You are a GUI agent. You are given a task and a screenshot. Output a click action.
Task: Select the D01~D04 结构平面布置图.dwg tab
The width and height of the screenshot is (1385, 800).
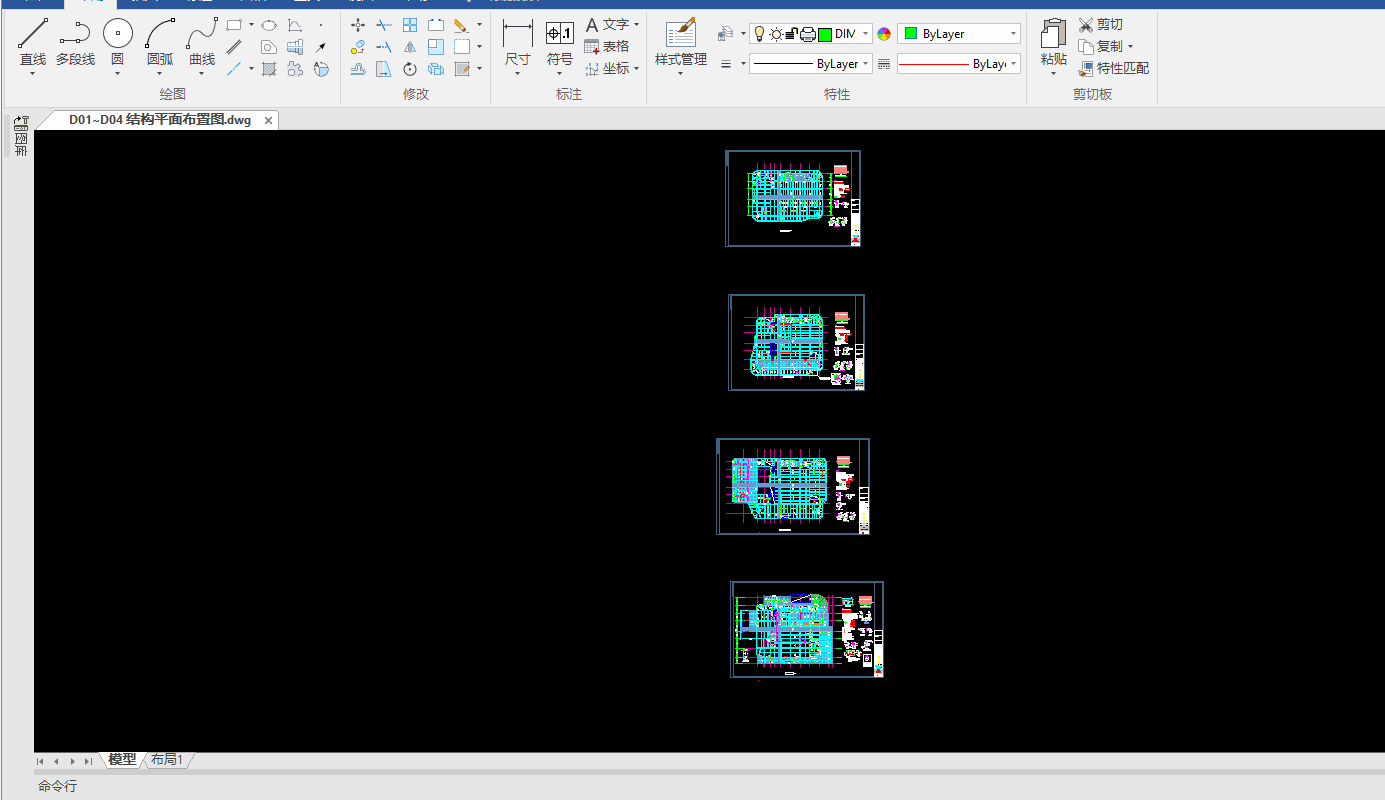[x=160, y=120]
